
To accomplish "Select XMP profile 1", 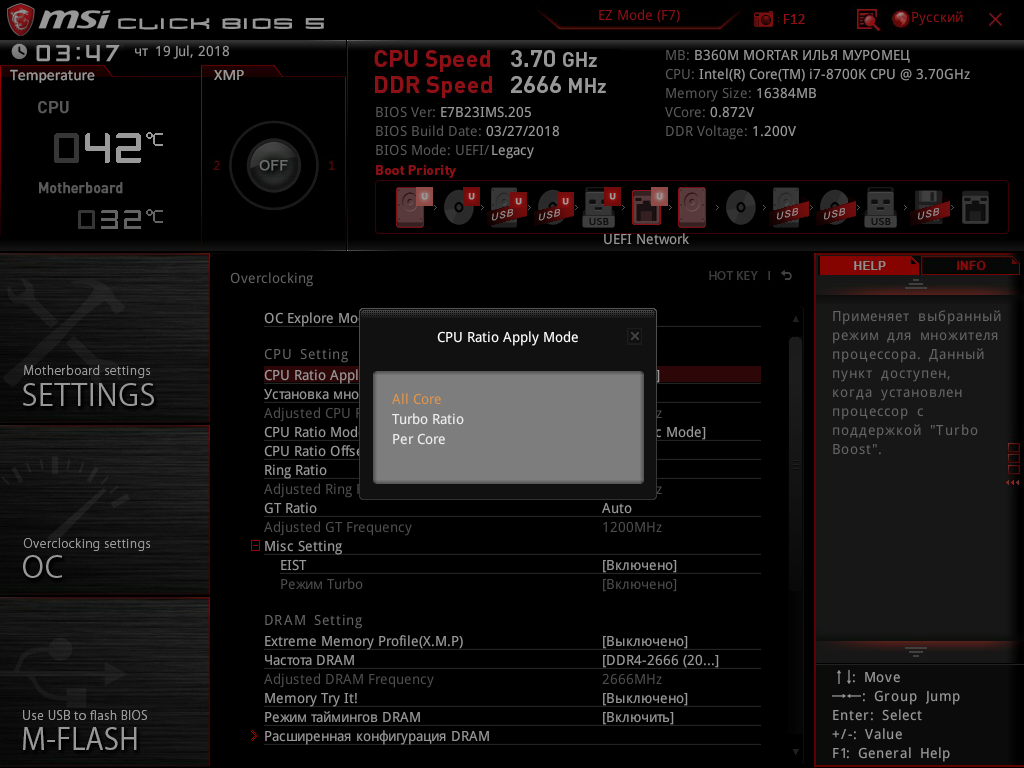I will (x=331, y=165).
